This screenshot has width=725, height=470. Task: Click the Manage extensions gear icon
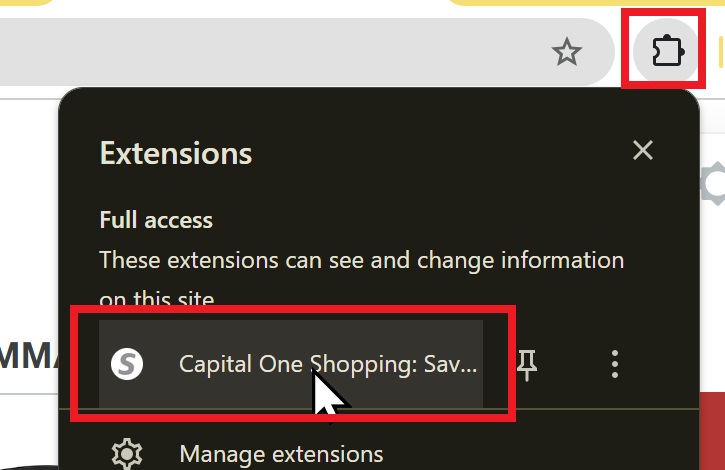tap(127, 454)
